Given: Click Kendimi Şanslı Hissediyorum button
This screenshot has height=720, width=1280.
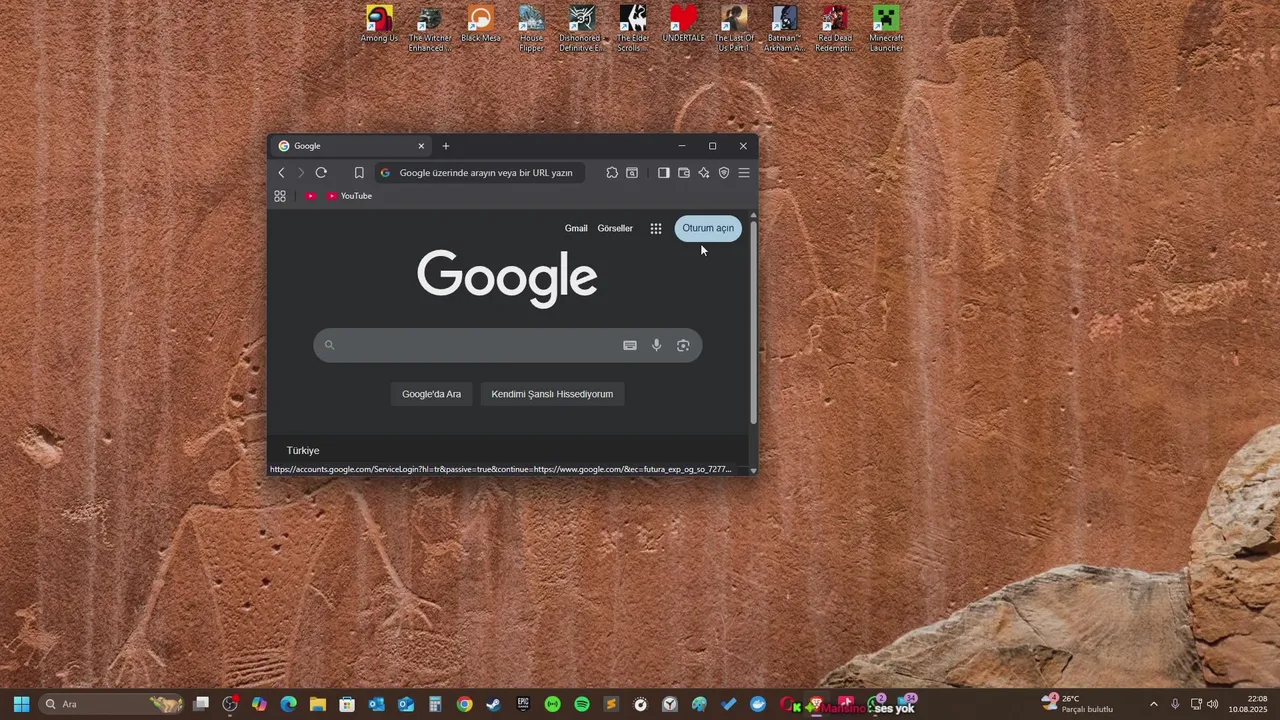Looking at the screenshot, I should tap(552, 394).
